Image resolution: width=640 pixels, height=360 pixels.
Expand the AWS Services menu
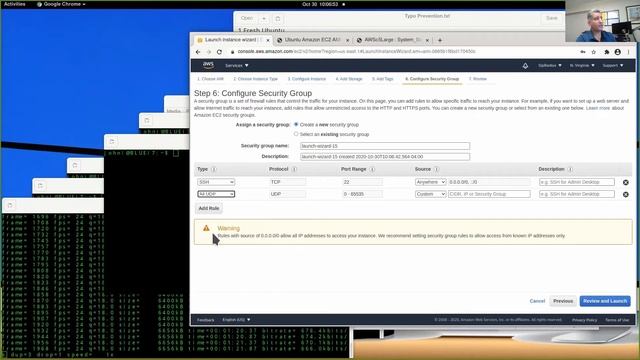pos(236,65)
